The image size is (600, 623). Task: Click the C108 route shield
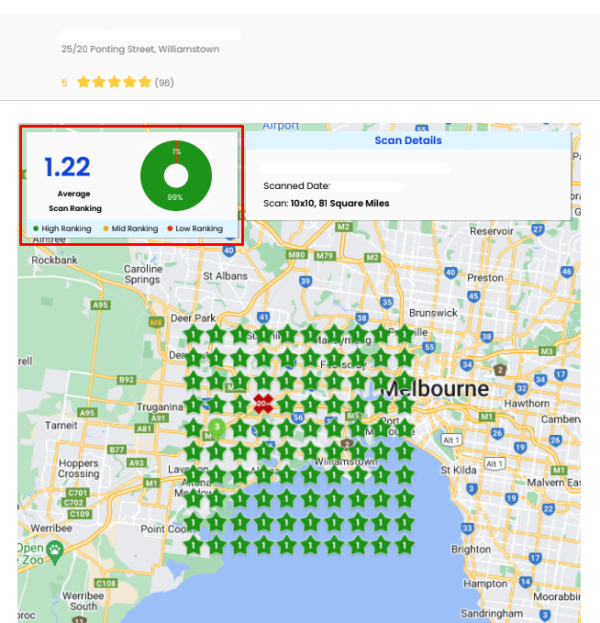[x=106, y=583]
